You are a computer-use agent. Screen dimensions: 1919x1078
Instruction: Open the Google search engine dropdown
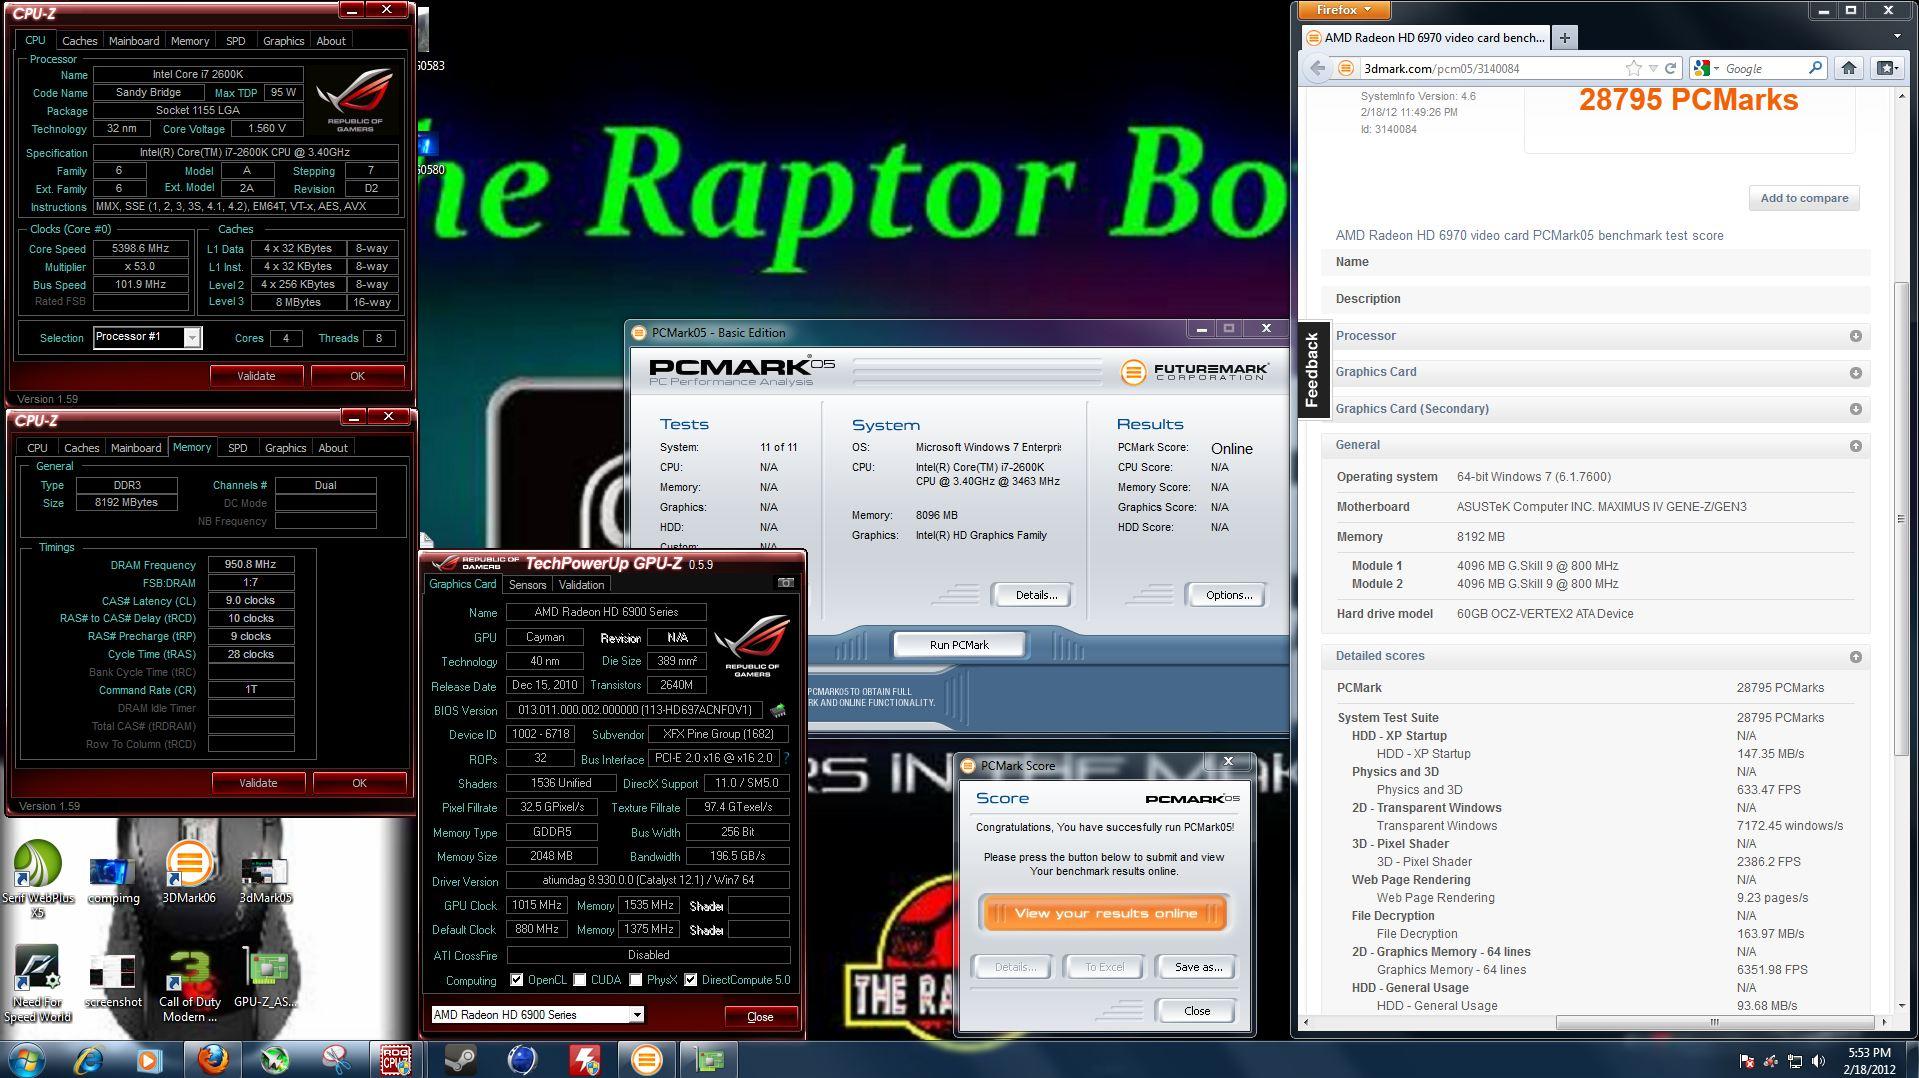(1708, 68)
